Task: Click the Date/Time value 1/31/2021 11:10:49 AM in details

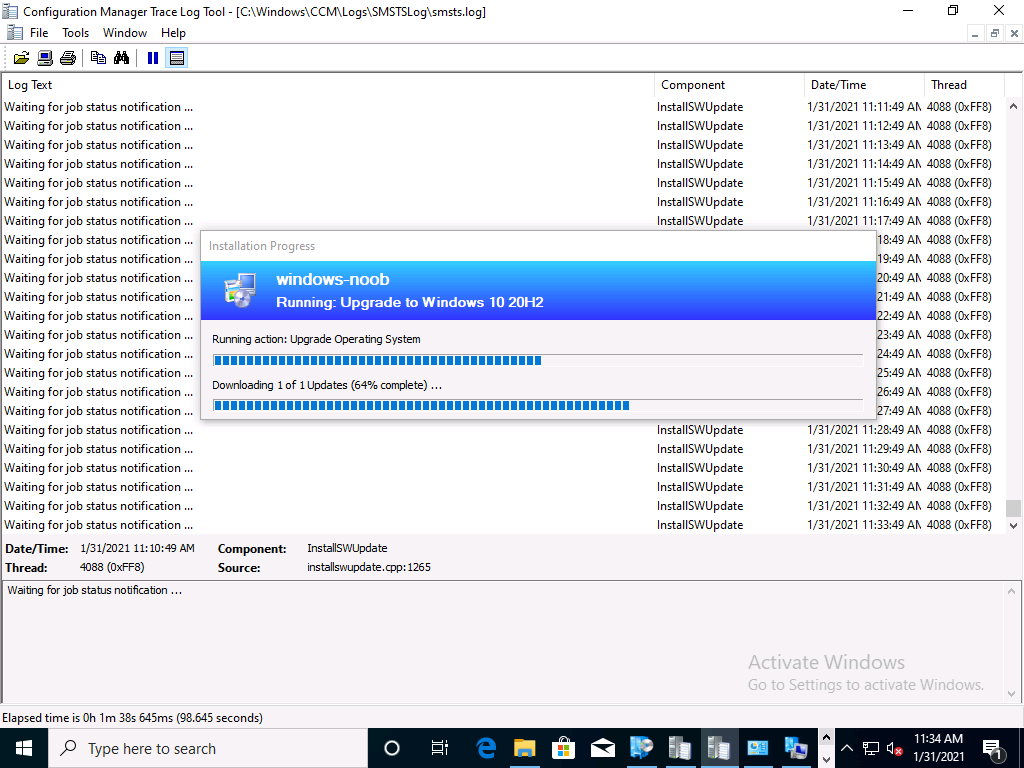Action: 137,548
